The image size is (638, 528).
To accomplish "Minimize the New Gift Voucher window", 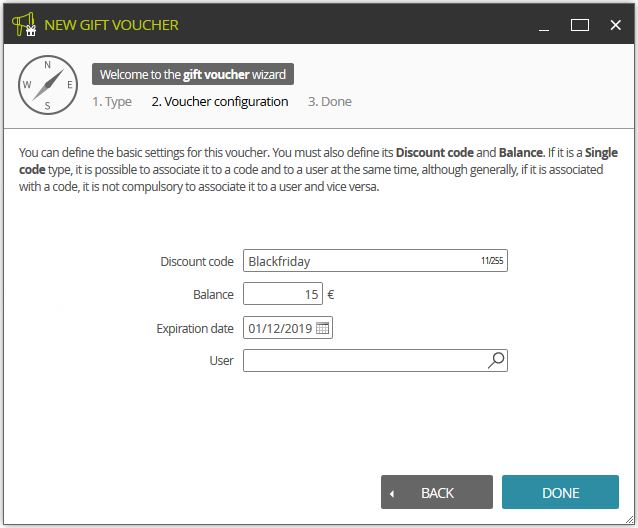I will [x=544, y=25].
